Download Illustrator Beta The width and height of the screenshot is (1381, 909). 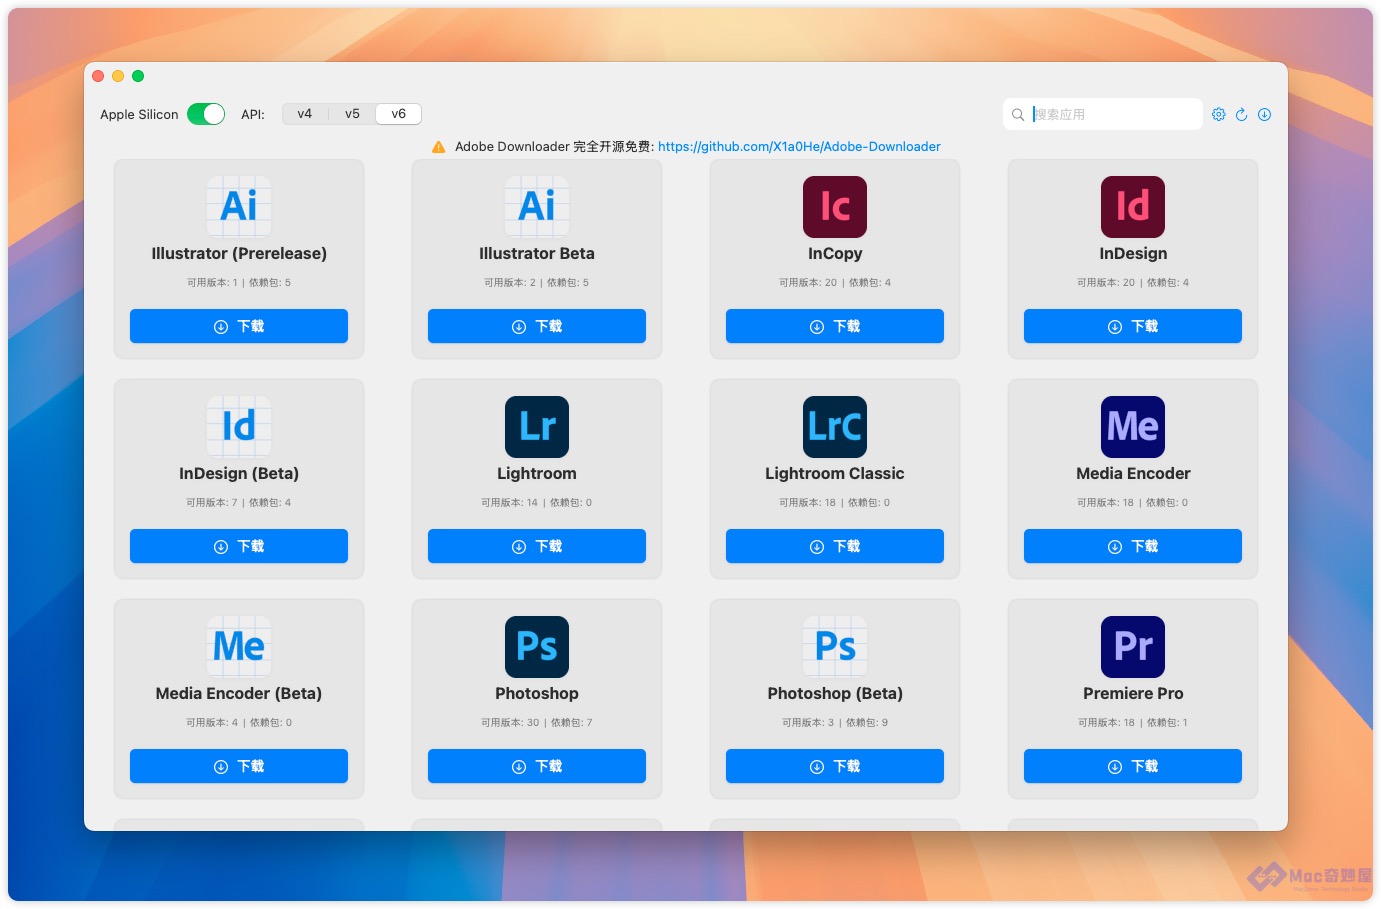point(537,326)
